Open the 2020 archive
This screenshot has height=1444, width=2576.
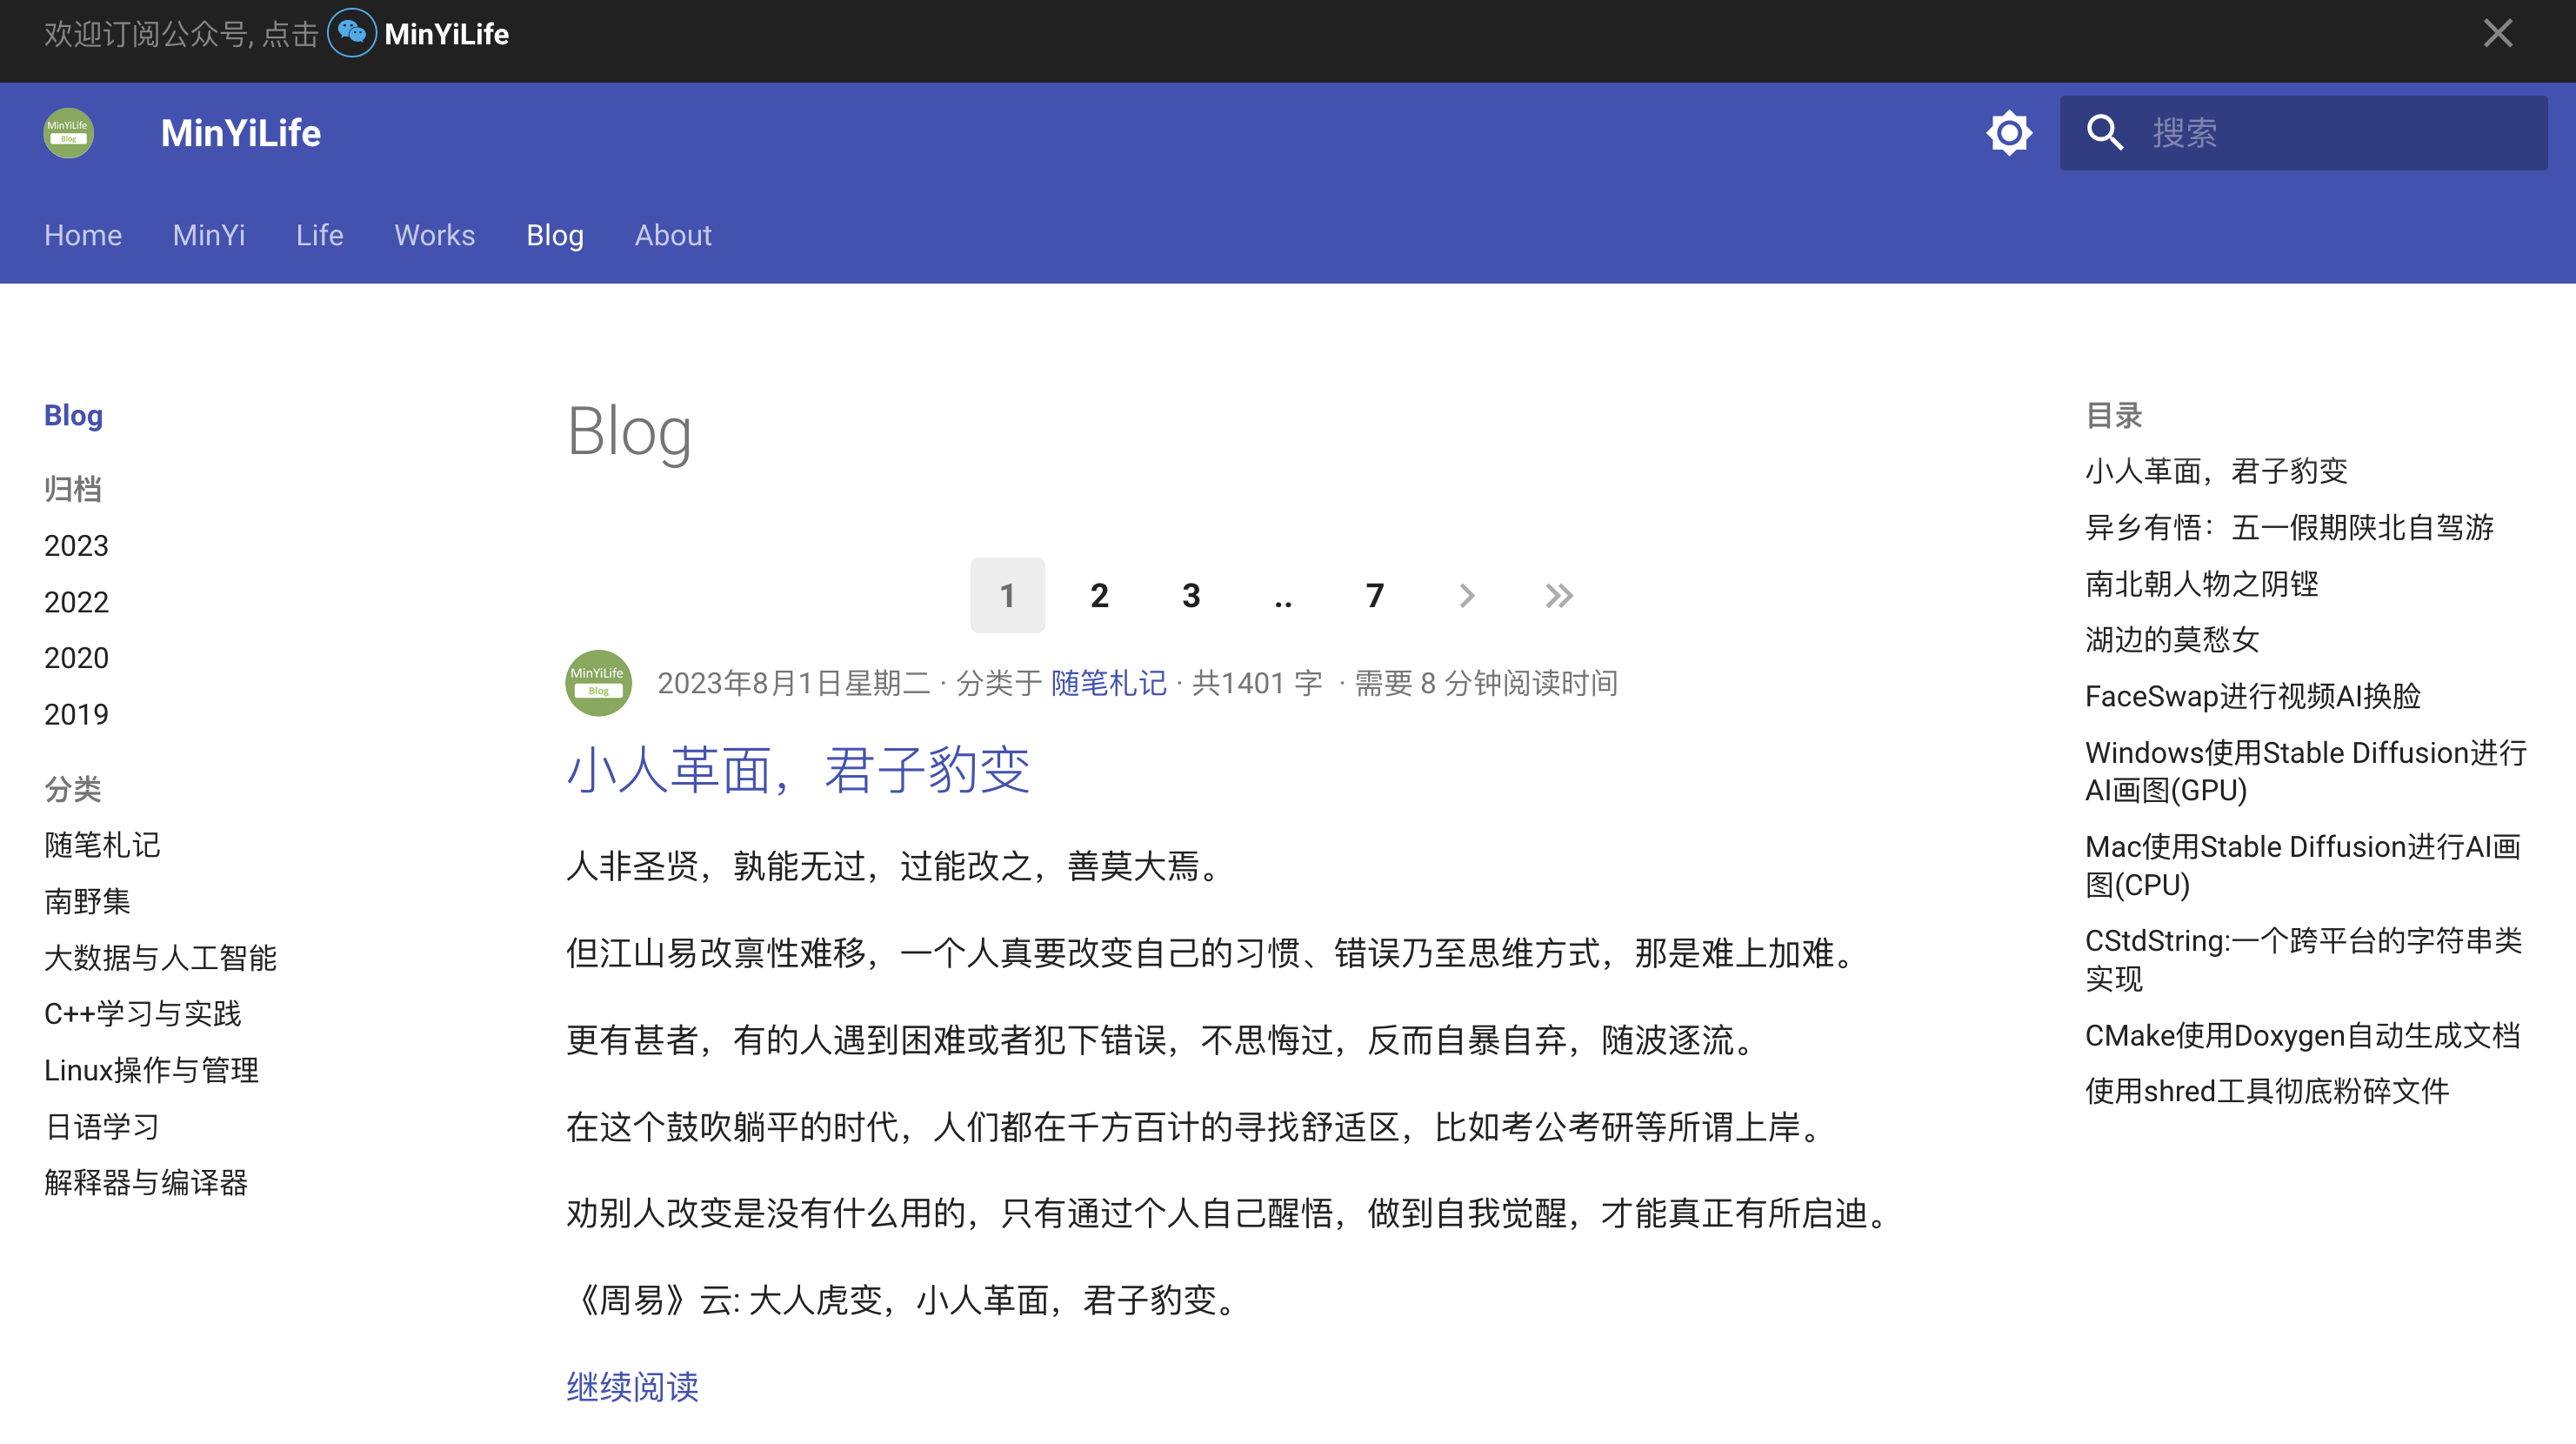point(76,658)
